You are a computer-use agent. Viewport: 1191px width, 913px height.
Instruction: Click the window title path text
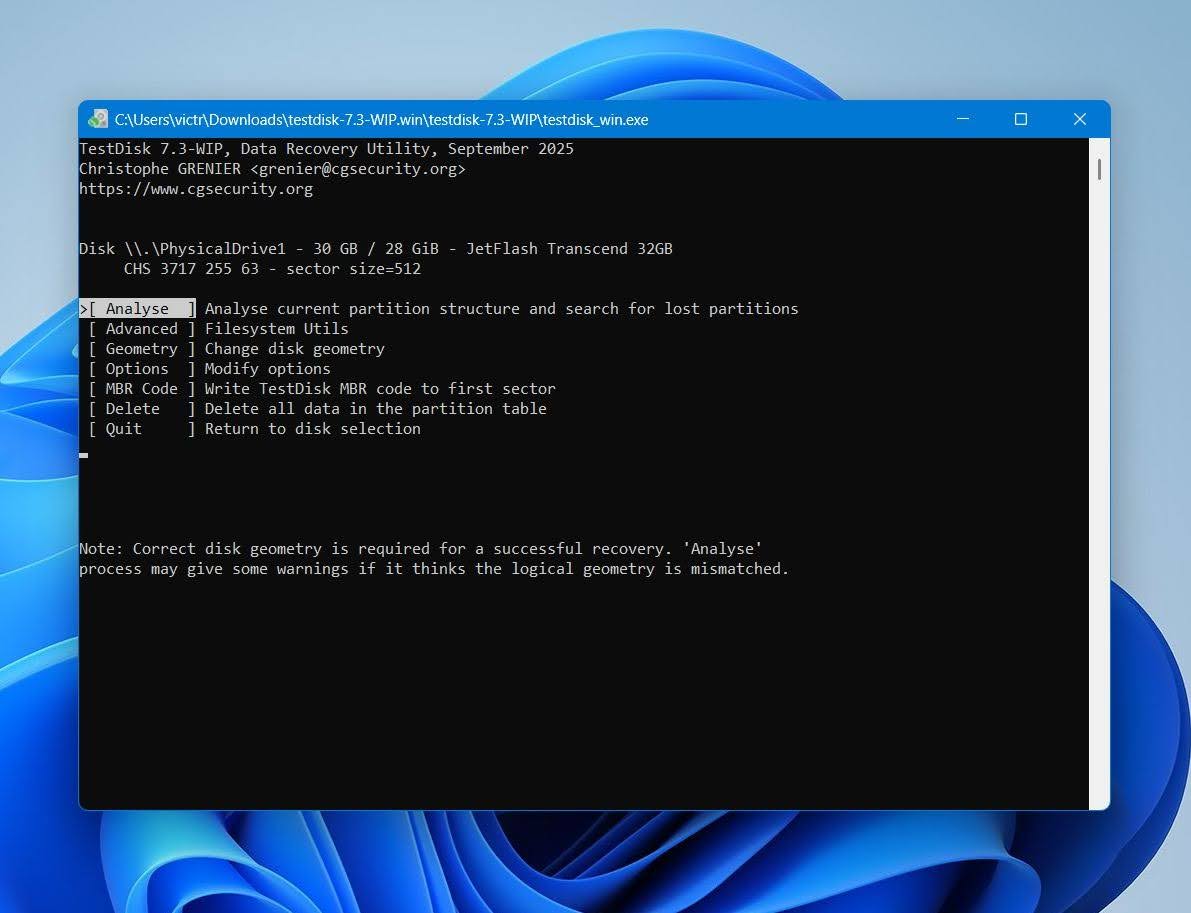[381, 119]
